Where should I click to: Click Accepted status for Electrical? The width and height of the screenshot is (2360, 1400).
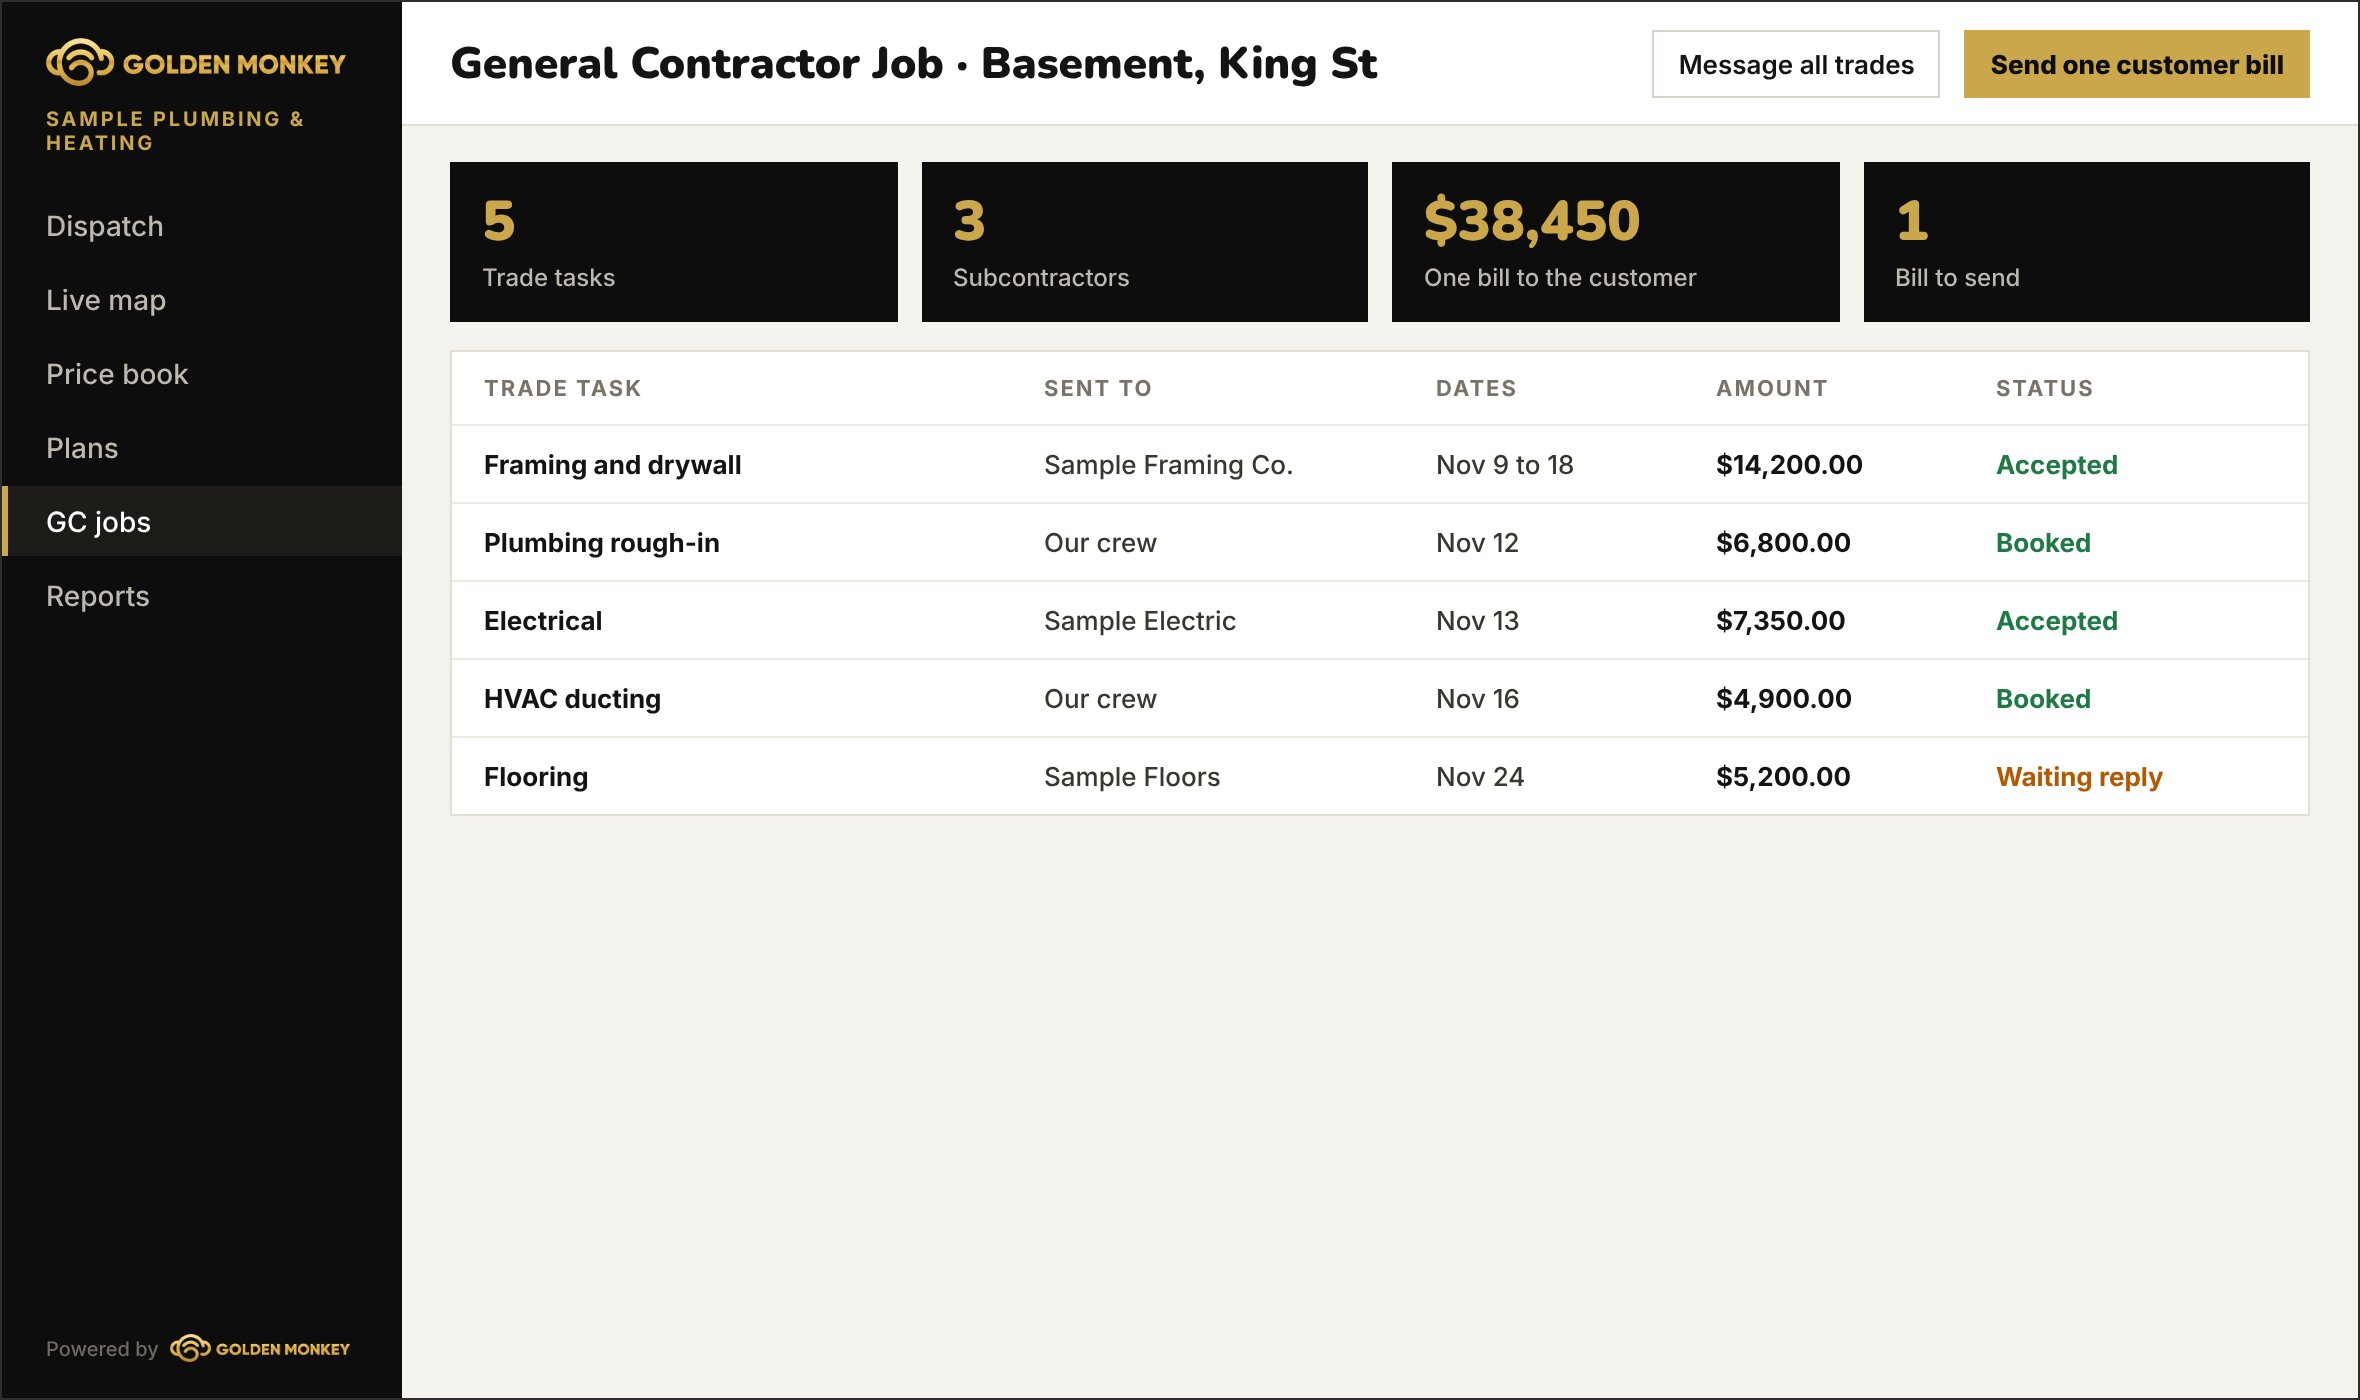(2057, 620)
